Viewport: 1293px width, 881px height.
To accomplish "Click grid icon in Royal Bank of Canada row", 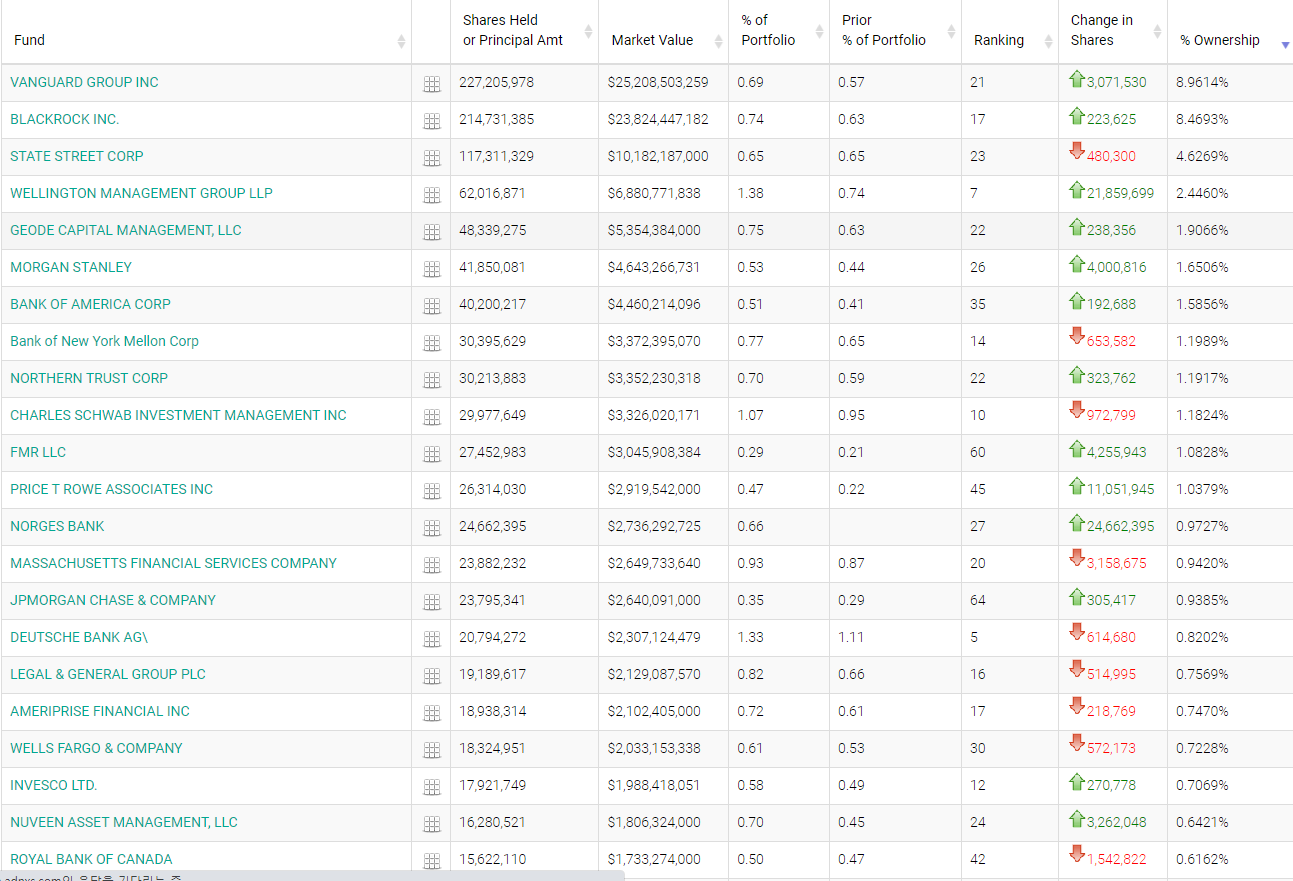I will [x=432, y=861].
